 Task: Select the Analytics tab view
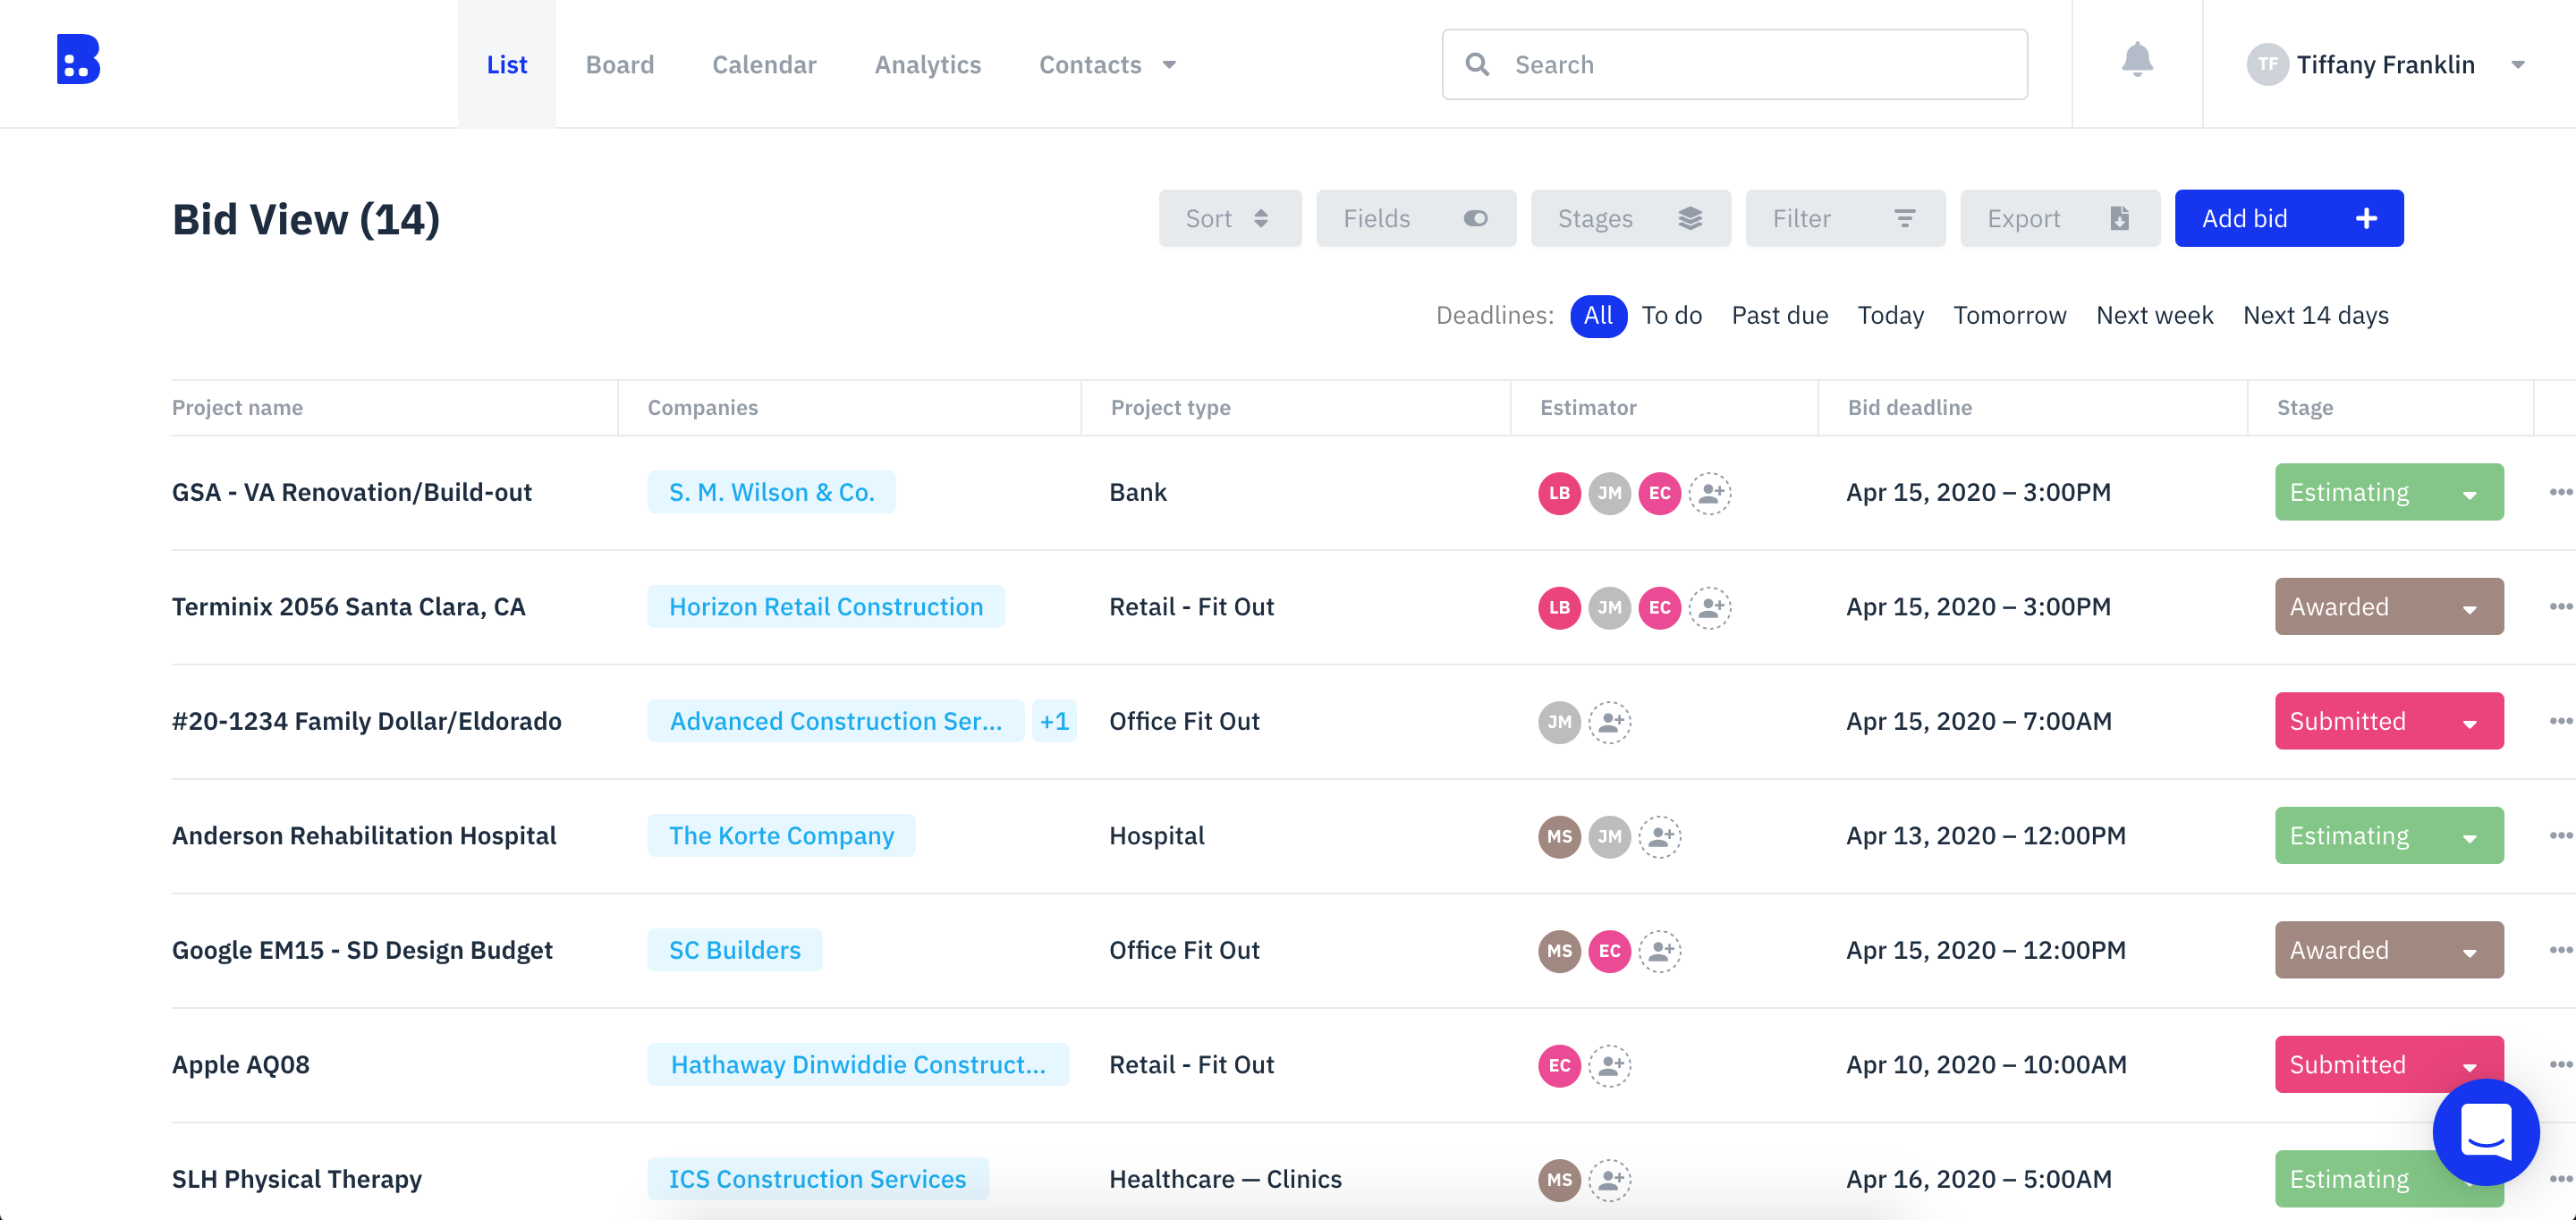pos(928,64)
